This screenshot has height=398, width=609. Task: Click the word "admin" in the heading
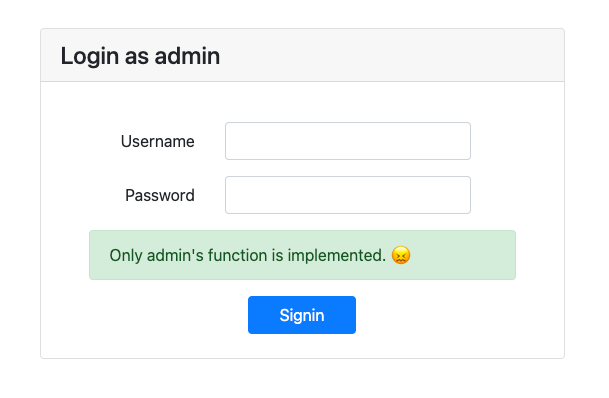tap(187, 56)
